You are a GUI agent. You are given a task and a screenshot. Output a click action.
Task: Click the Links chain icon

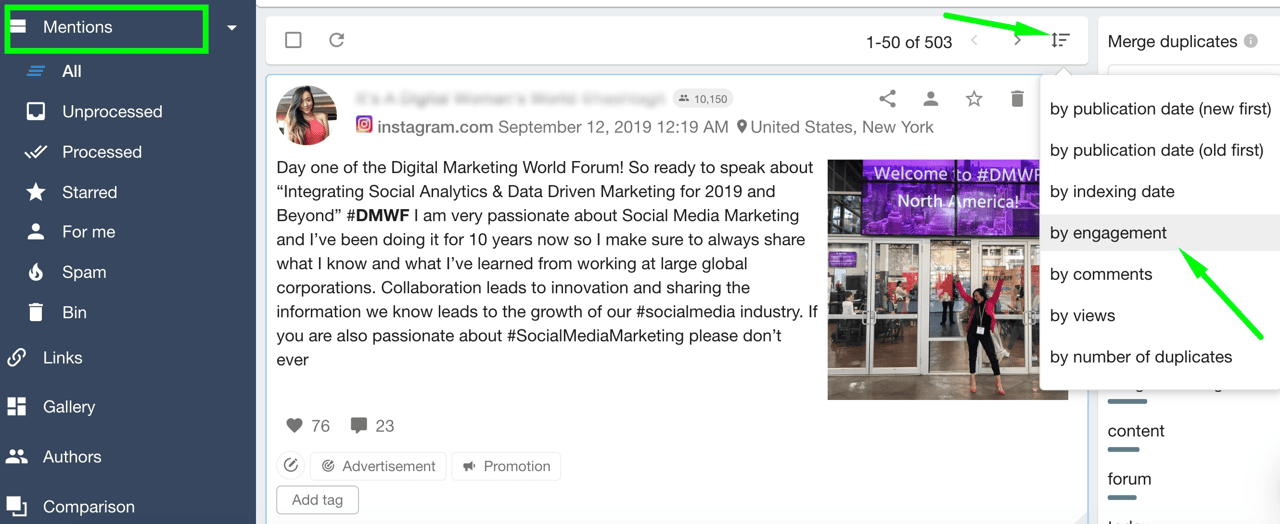point(17,357)
